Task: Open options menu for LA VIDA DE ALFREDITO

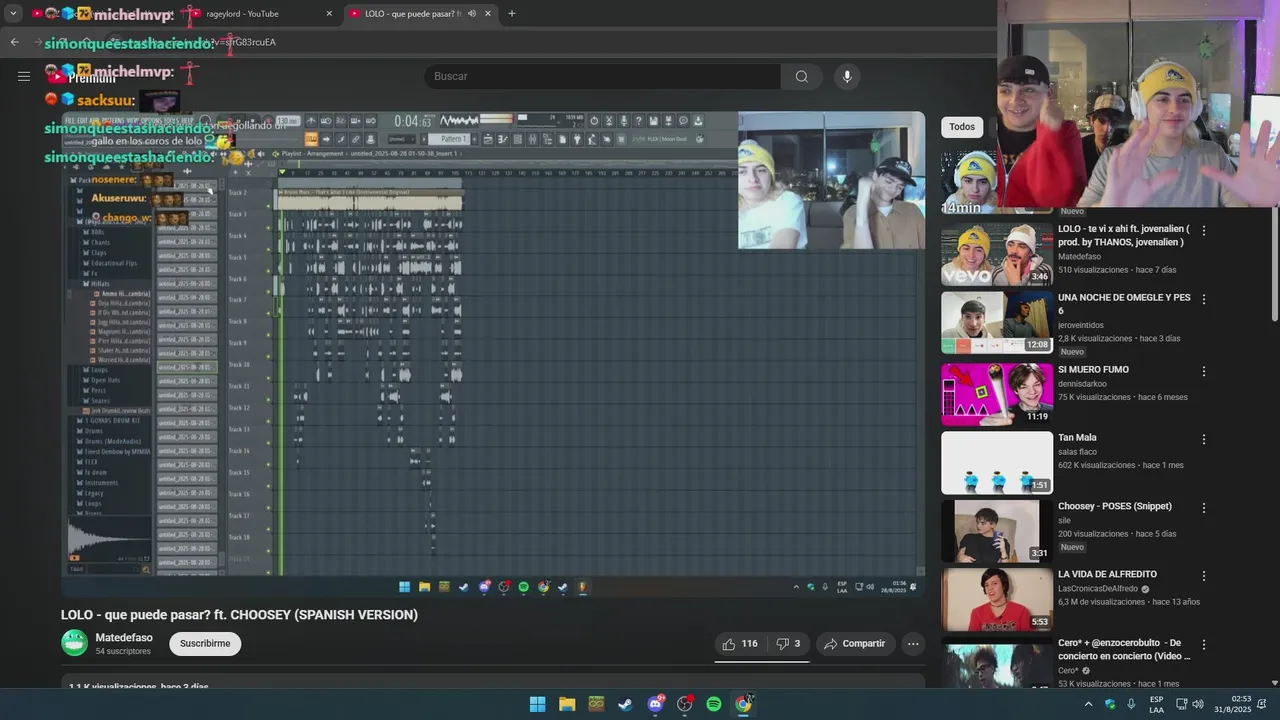Action: point(1203,576)
